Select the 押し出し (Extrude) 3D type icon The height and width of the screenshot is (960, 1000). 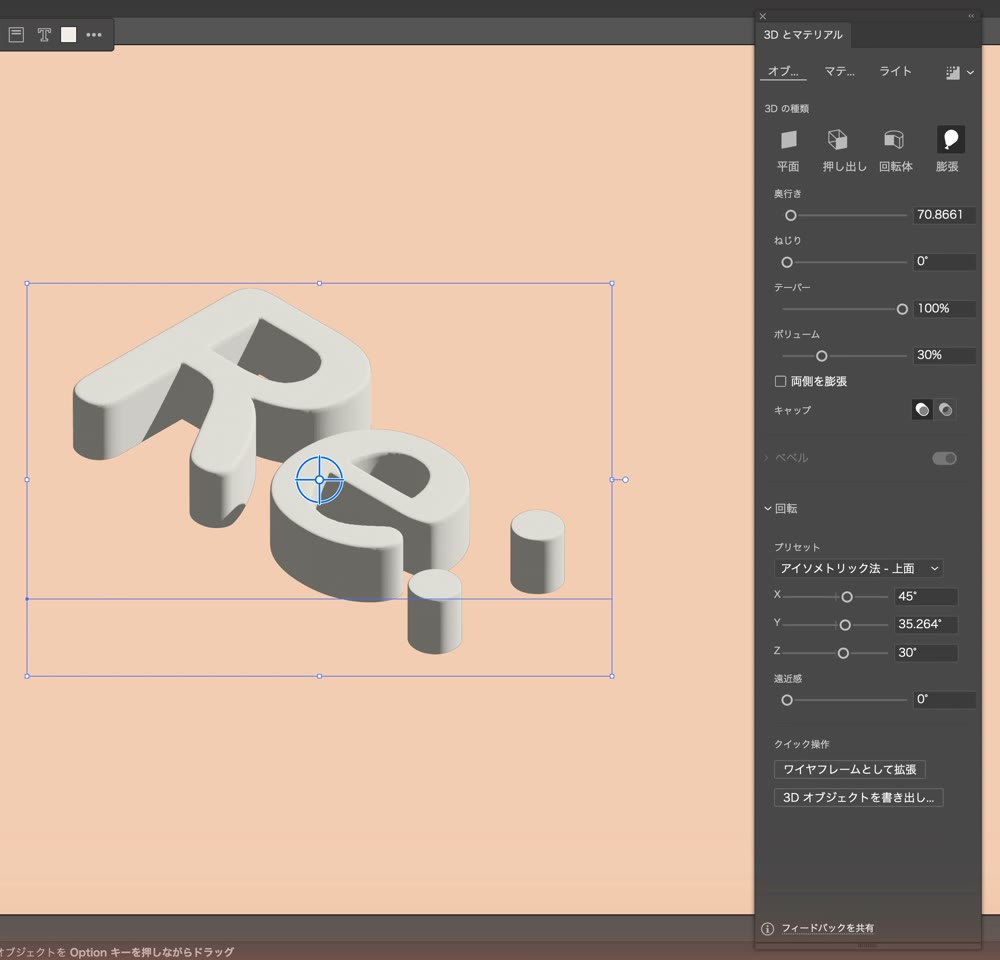tap(837, 140)
